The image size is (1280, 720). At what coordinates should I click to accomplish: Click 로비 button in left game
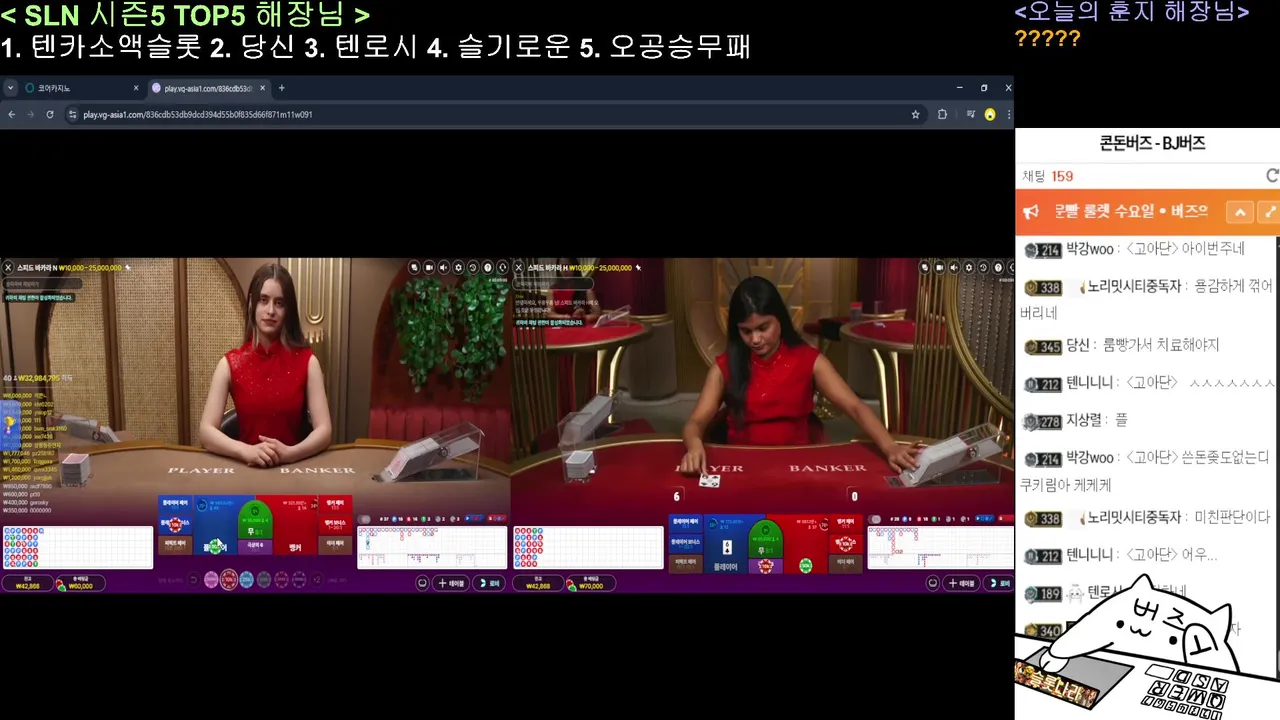pyautogui.click(x=489, y=583)
